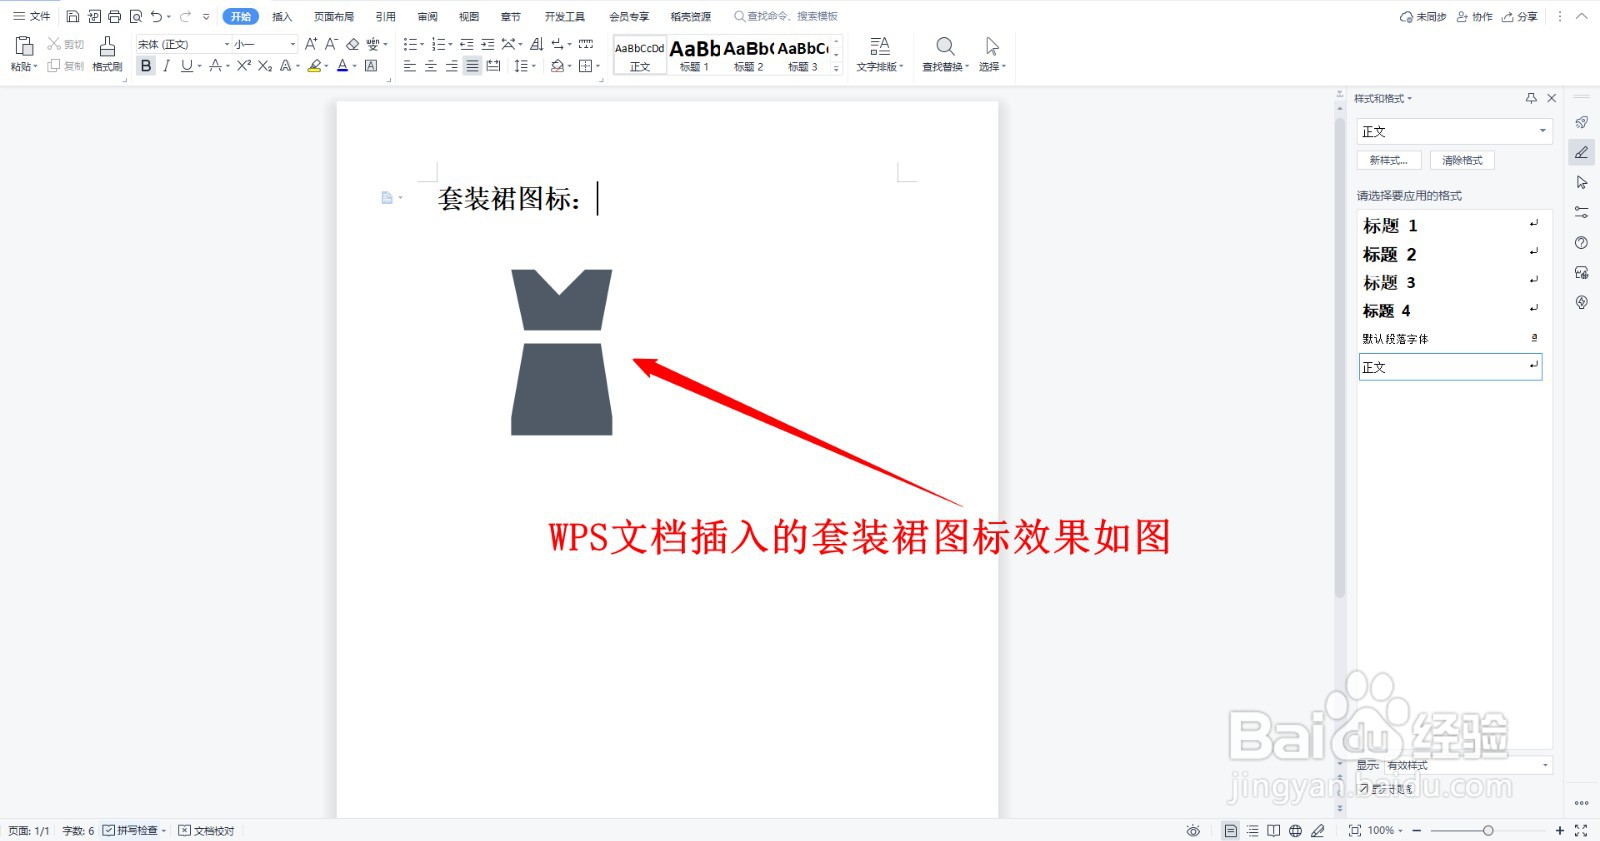Toggle 拼写检查 in the status bar
Image resolution: width=1600 pixels, height=841 pixels.
(x=134, y=830)
